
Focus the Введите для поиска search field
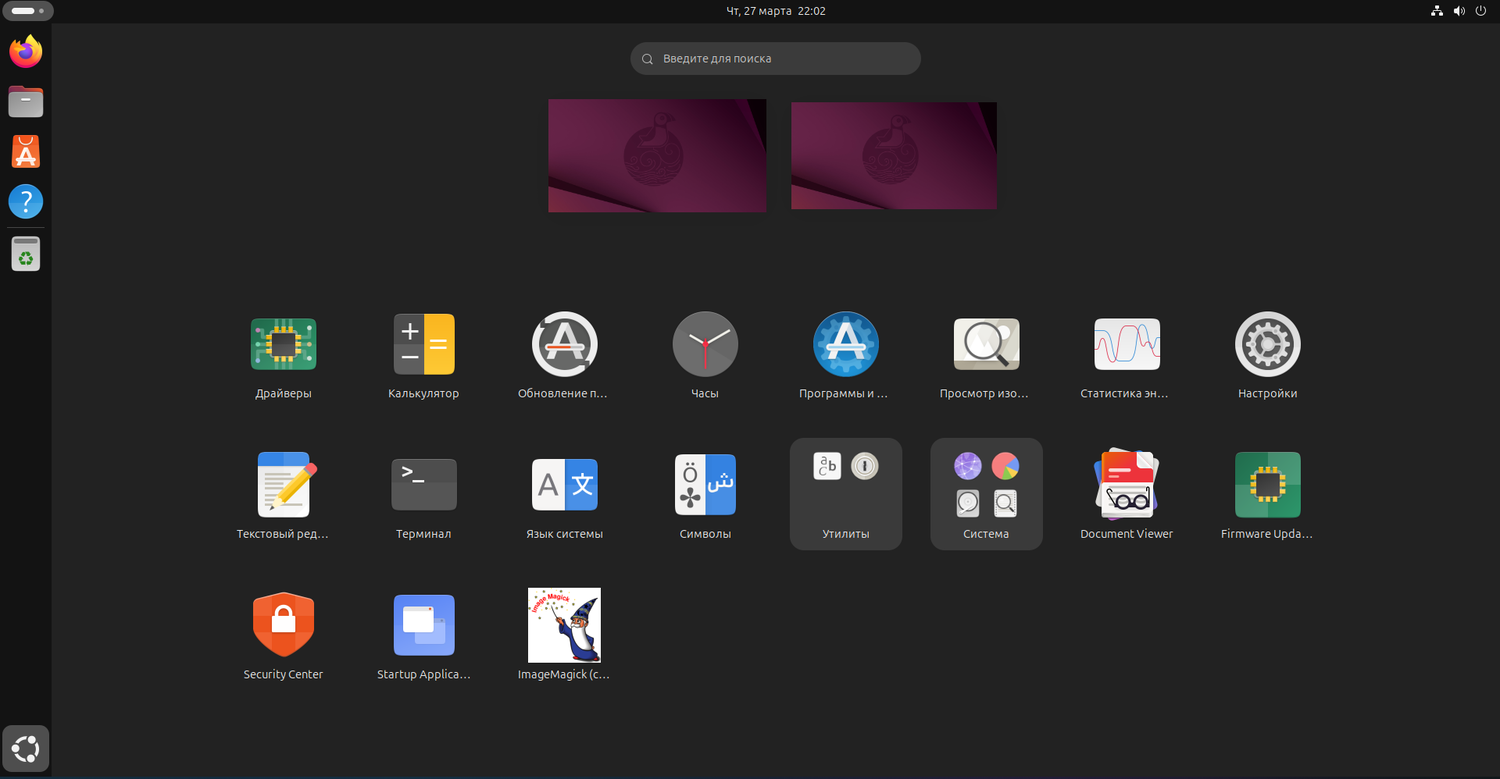775,58
